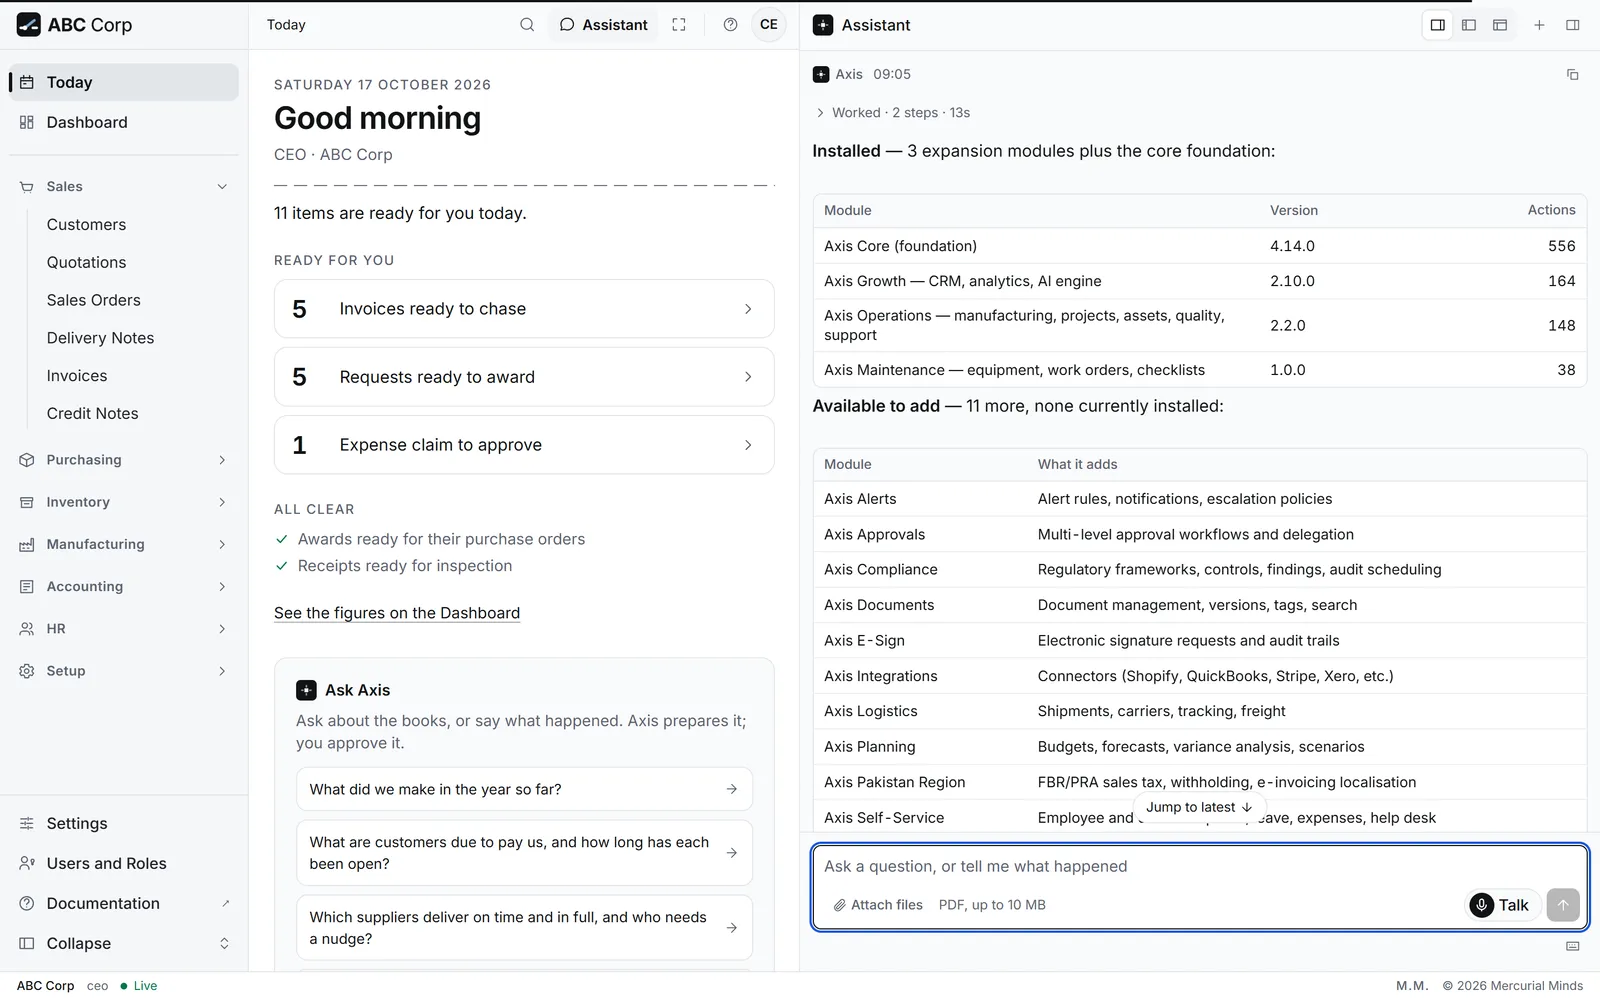Click Collapse sidebar toggle
The image size is (1600, 1000).
click(x=124, y=943)
